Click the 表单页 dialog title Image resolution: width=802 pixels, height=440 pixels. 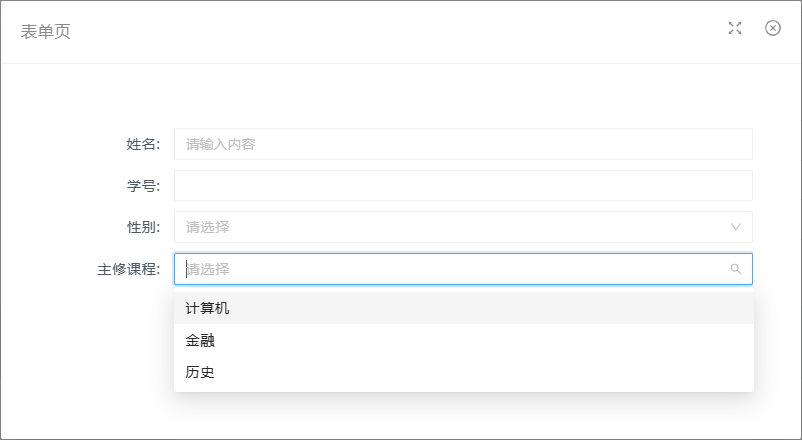[x=46, y=31]
